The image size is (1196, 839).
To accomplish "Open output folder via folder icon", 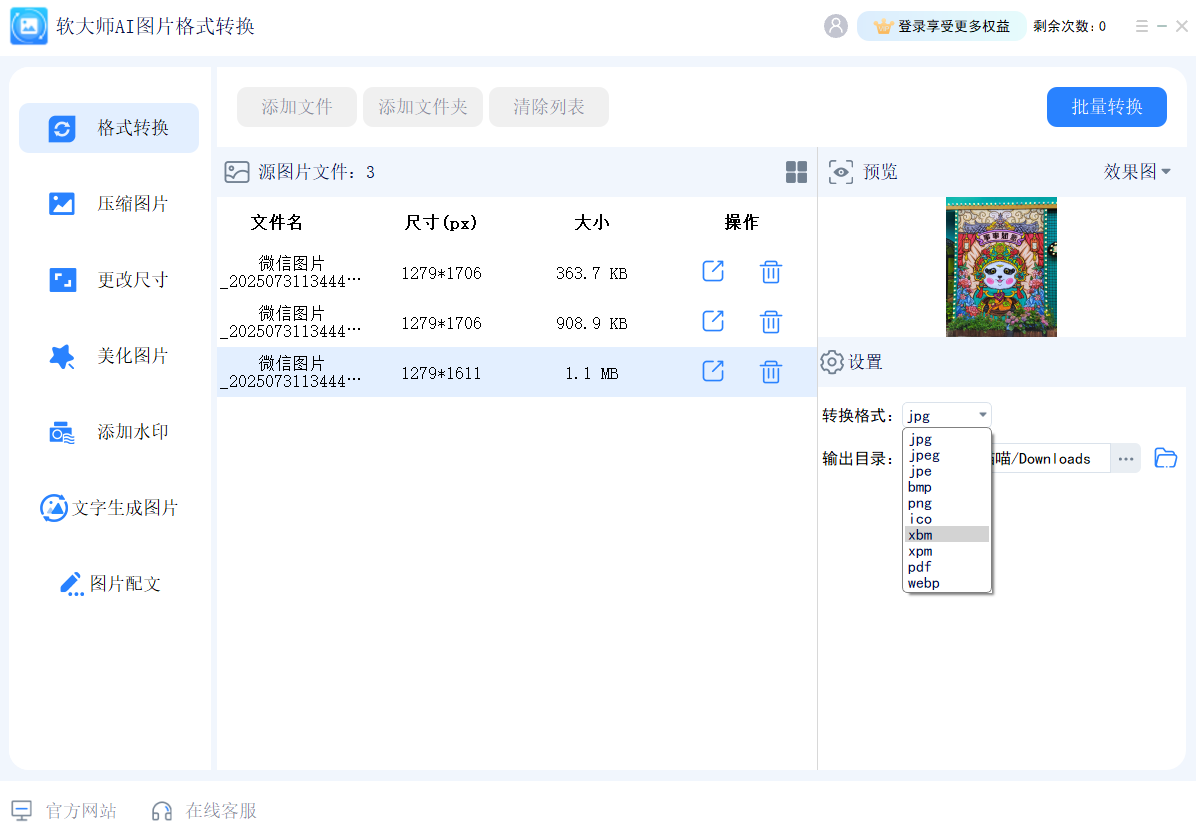I will [1165, 457].
